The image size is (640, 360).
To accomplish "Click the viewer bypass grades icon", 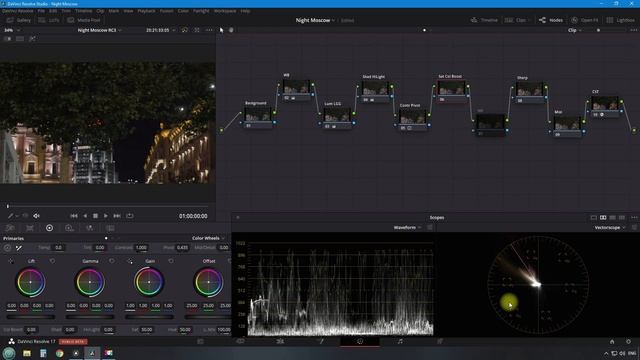I will [x=184, y=30].
